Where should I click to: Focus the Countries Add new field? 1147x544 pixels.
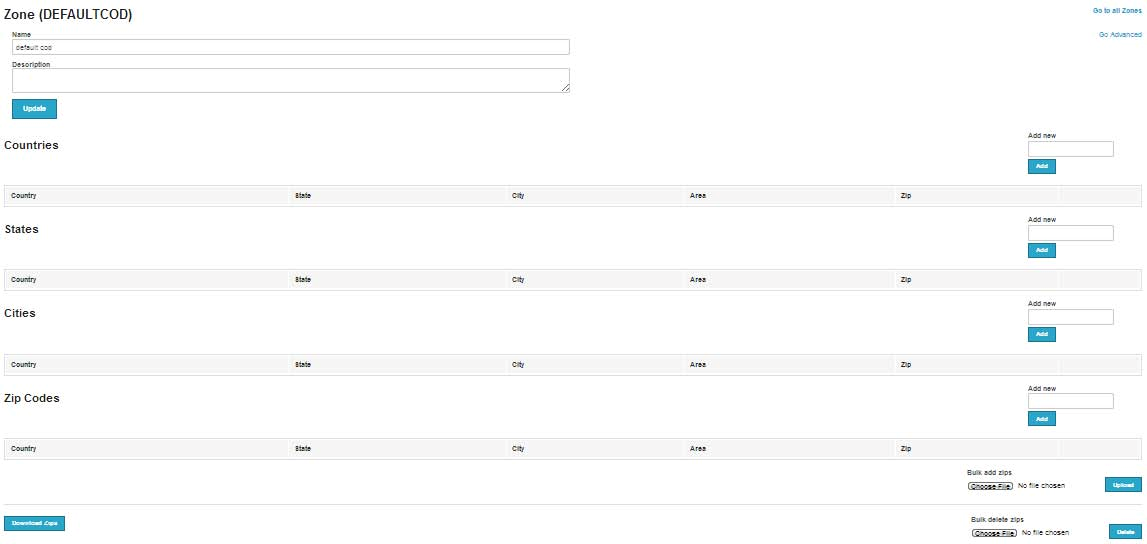pyautogui.click(x=1070, y=149)
